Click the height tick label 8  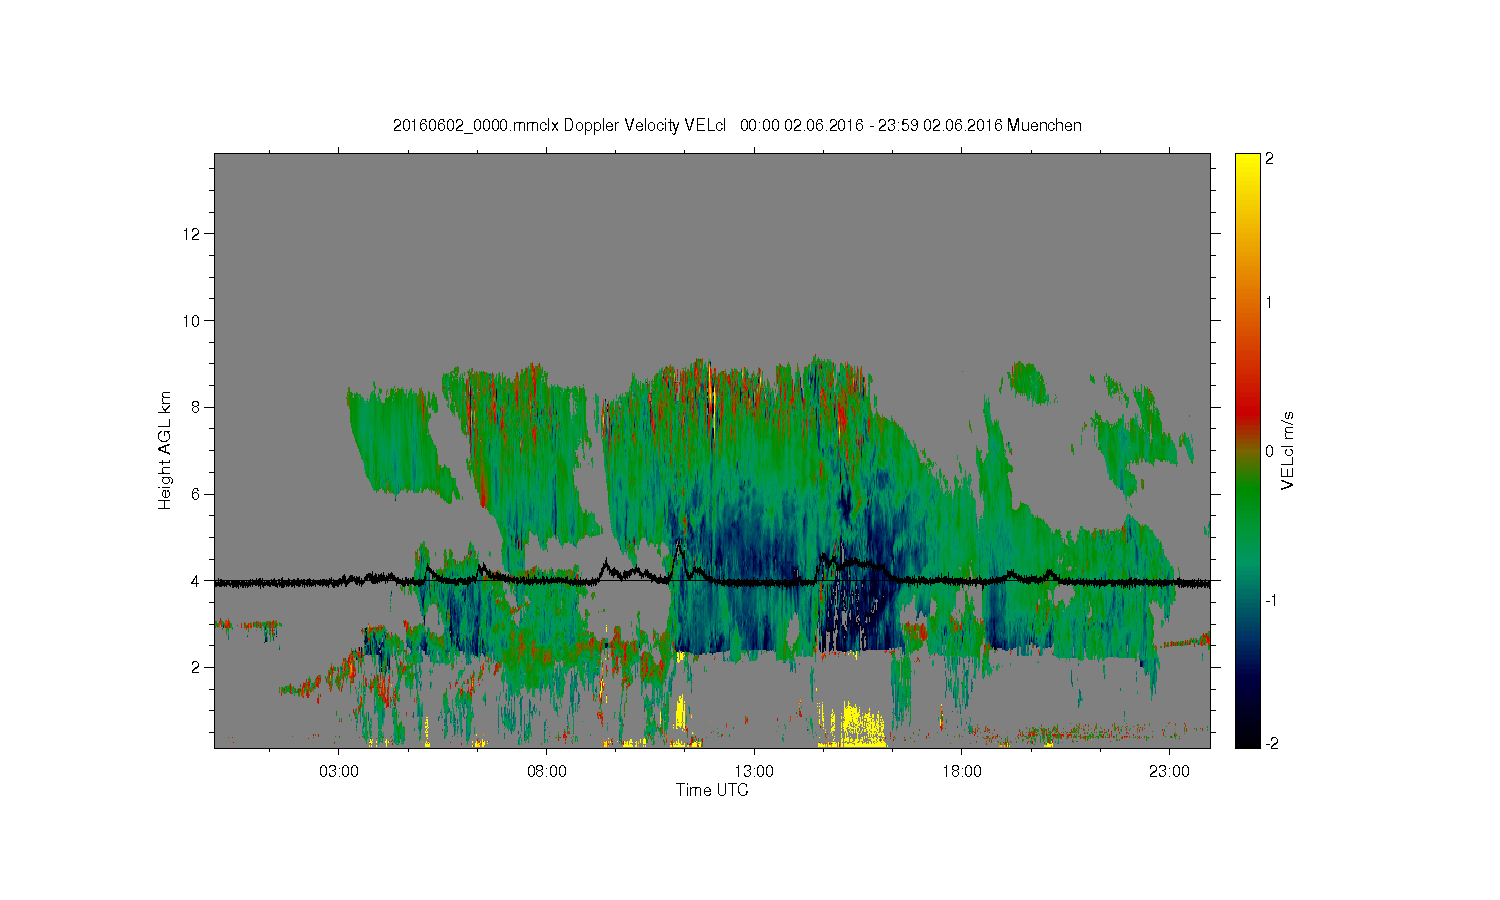click(198, 407)
